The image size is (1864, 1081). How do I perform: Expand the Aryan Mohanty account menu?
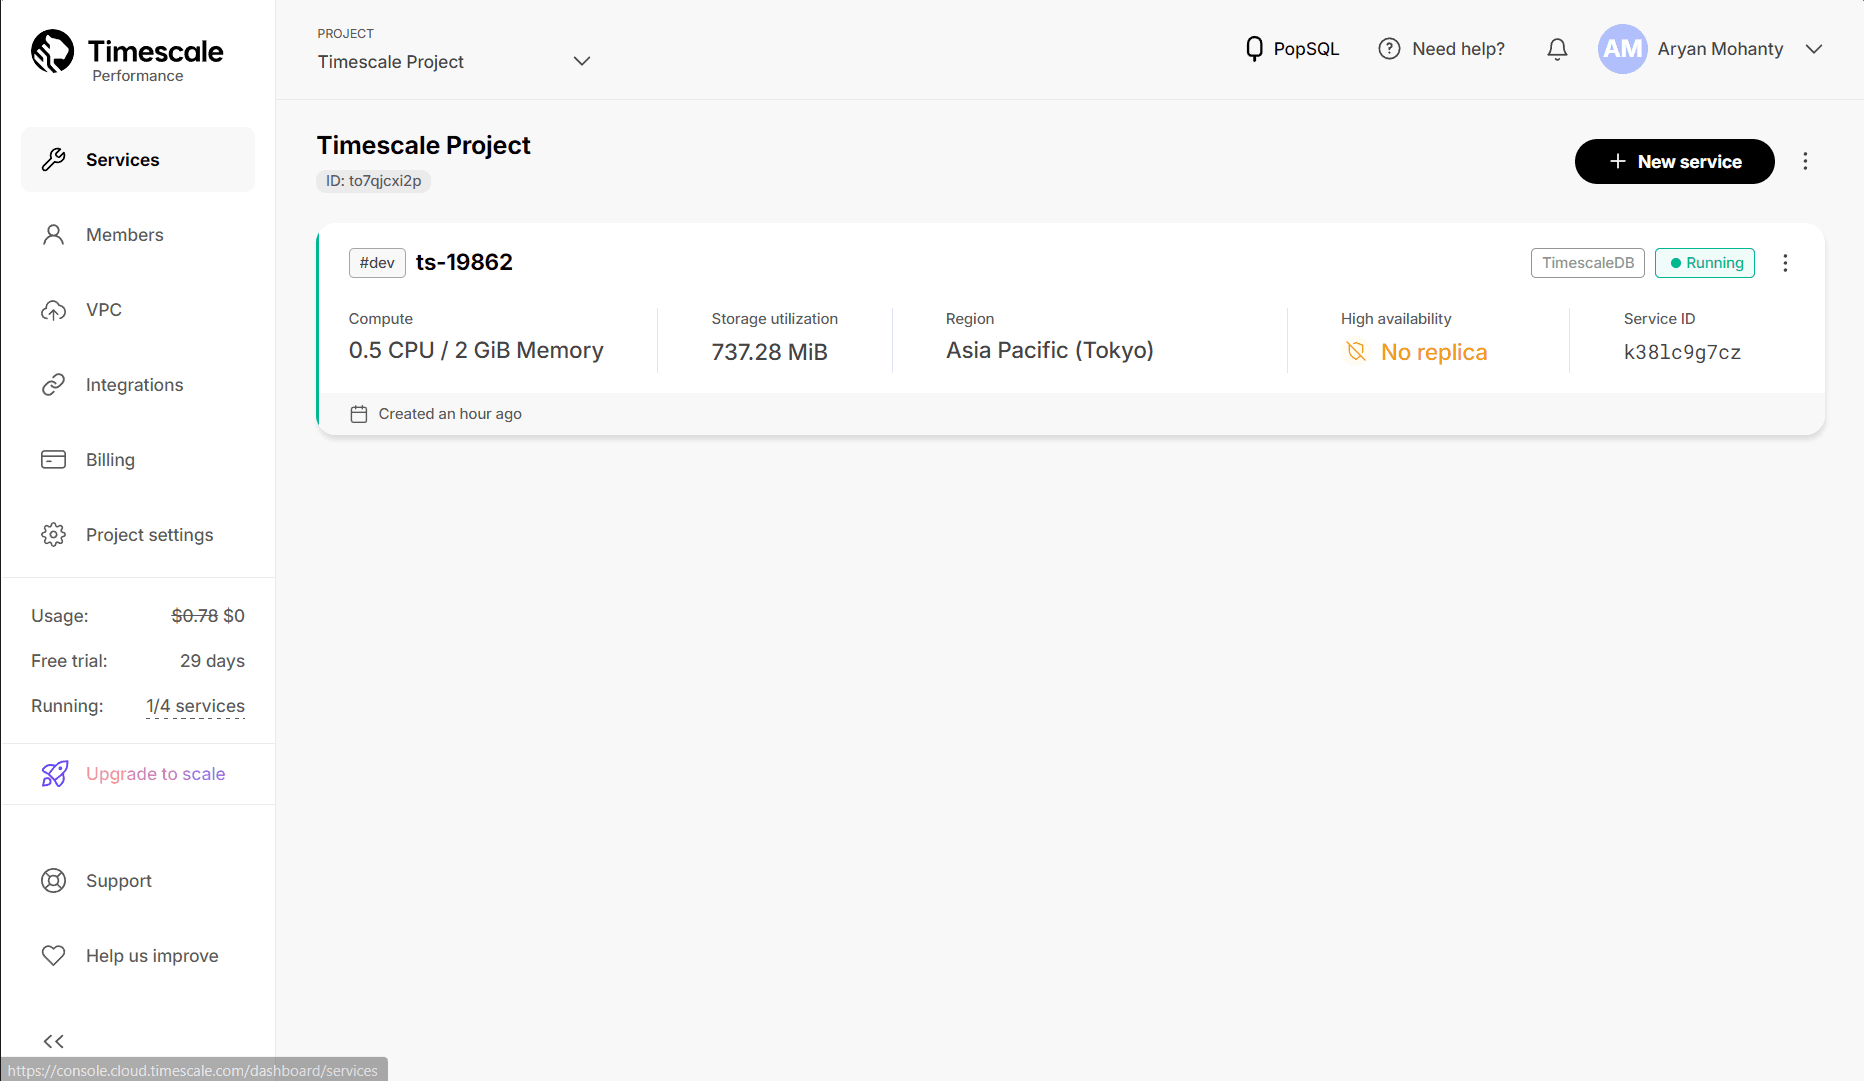(x=1814, y=49)
